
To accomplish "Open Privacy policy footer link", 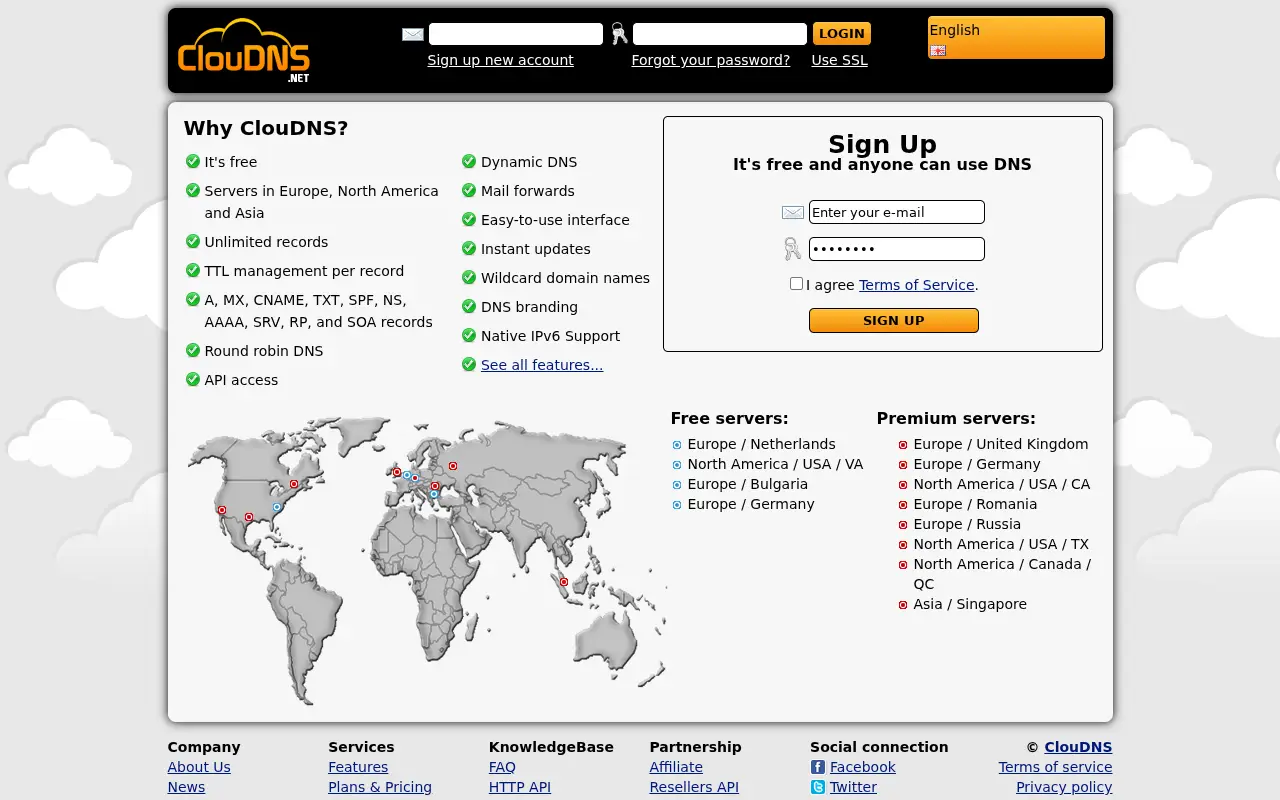I will 1064,787.
